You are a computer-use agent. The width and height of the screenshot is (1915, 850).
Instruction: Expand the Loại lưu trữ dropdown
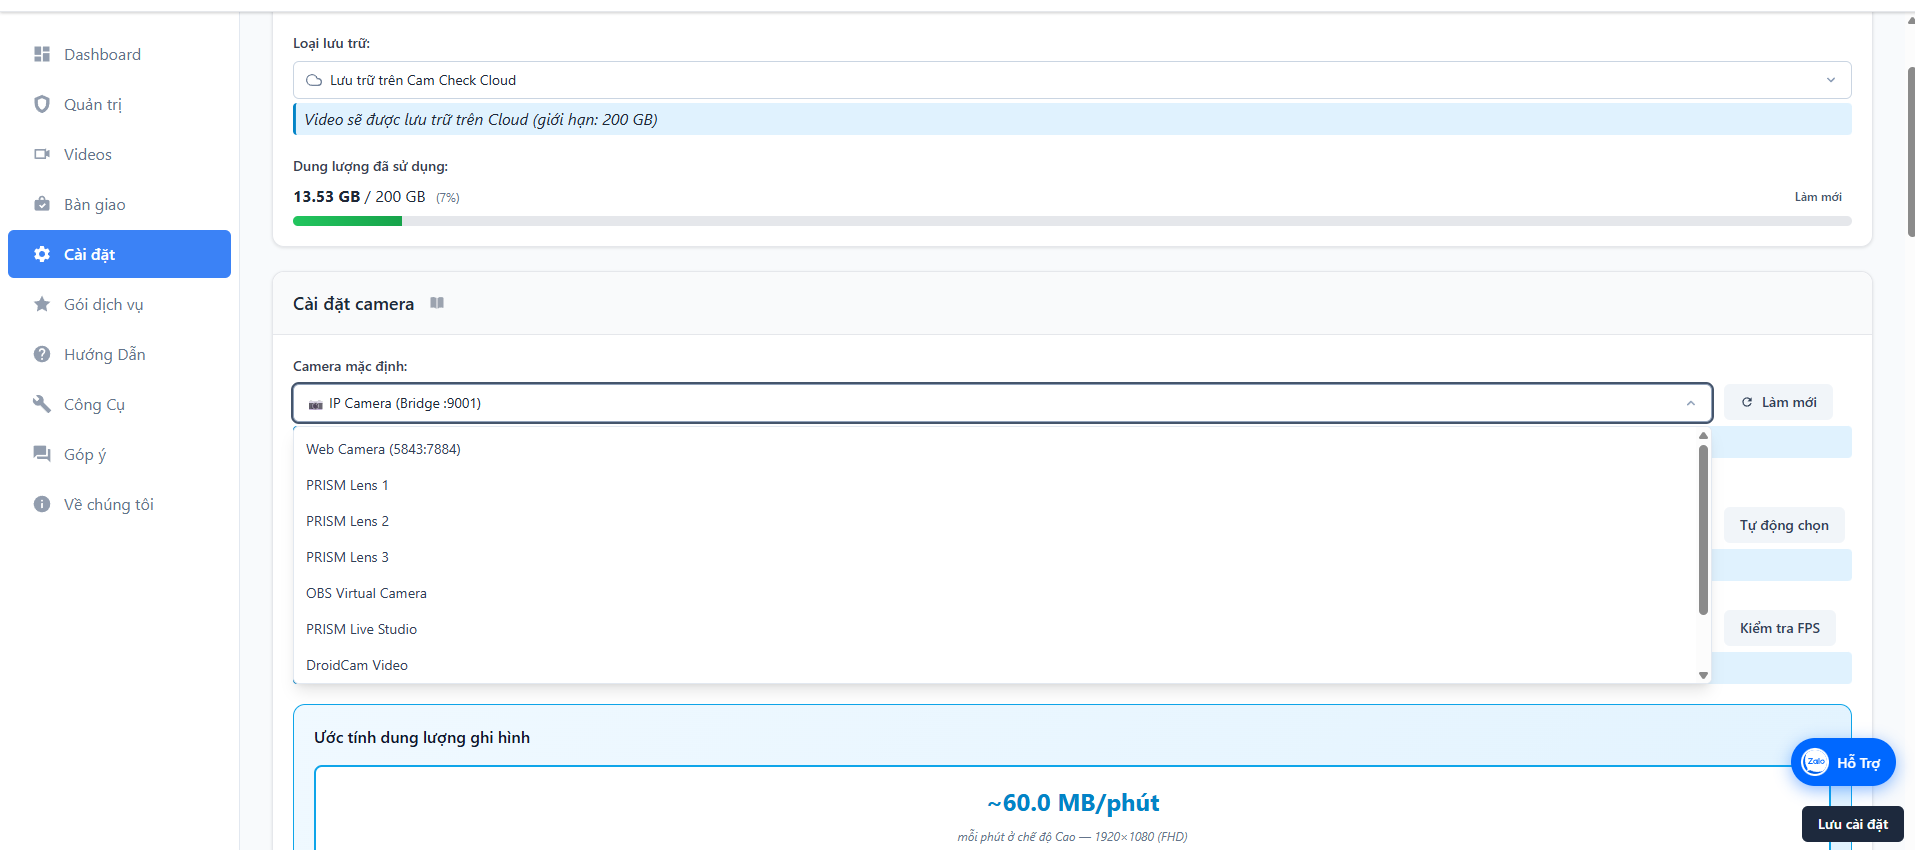pyautogui.click(x=1072, y=80)
